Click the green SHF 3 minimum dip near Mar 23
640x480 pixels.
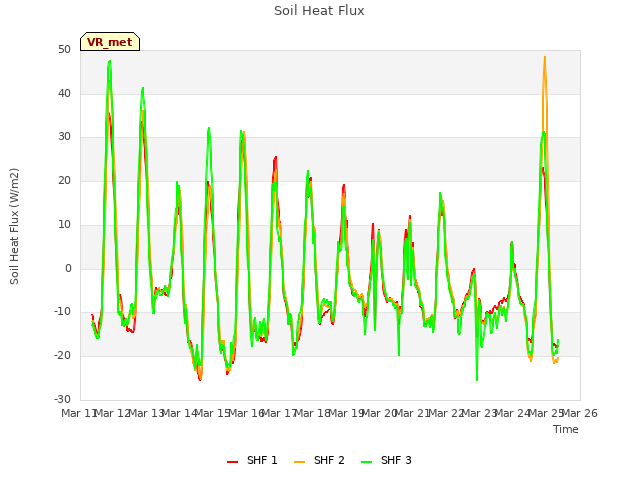pos(477,380)
